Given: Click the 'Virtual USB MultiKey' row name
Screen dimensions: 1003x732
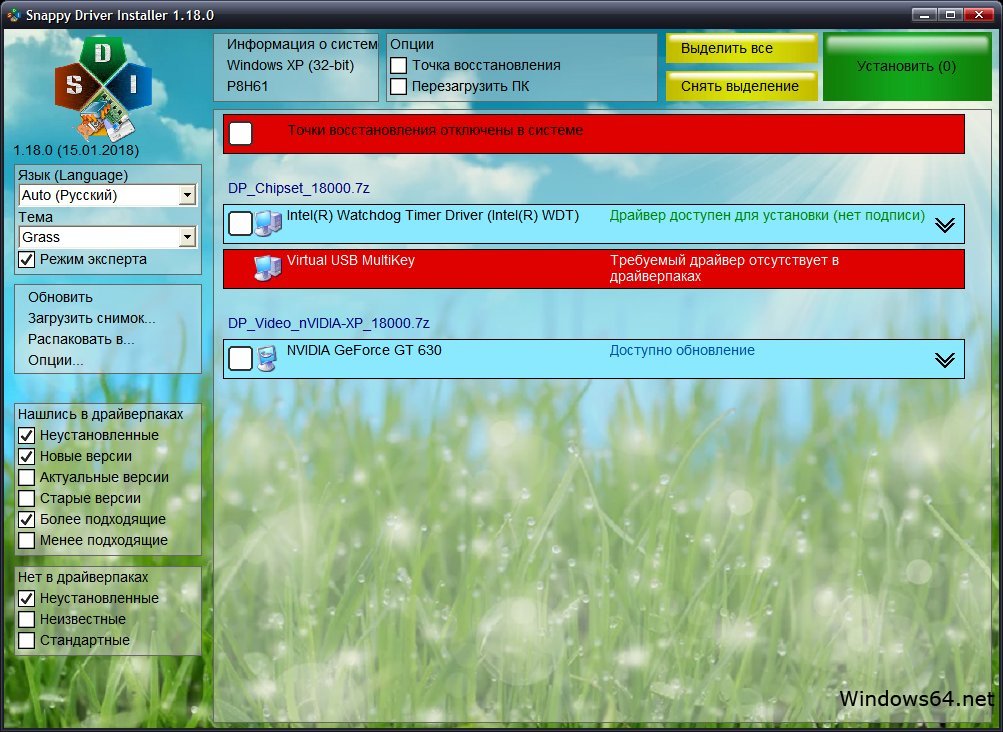Looking at the screenshot, I should pyautogui.click(x=351, y=260).
